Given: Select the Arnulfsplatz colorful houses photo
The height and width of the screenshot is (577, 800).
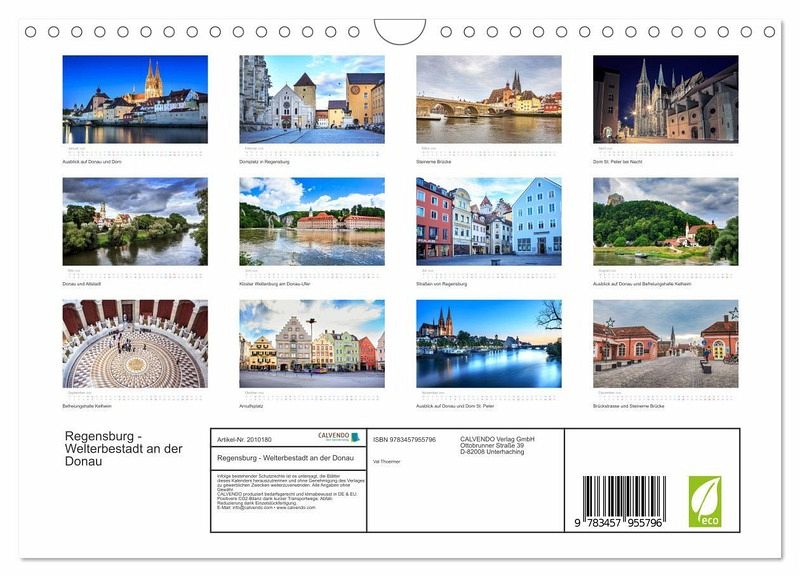Looking at the screenshot, I should click(x=311, y=343).
